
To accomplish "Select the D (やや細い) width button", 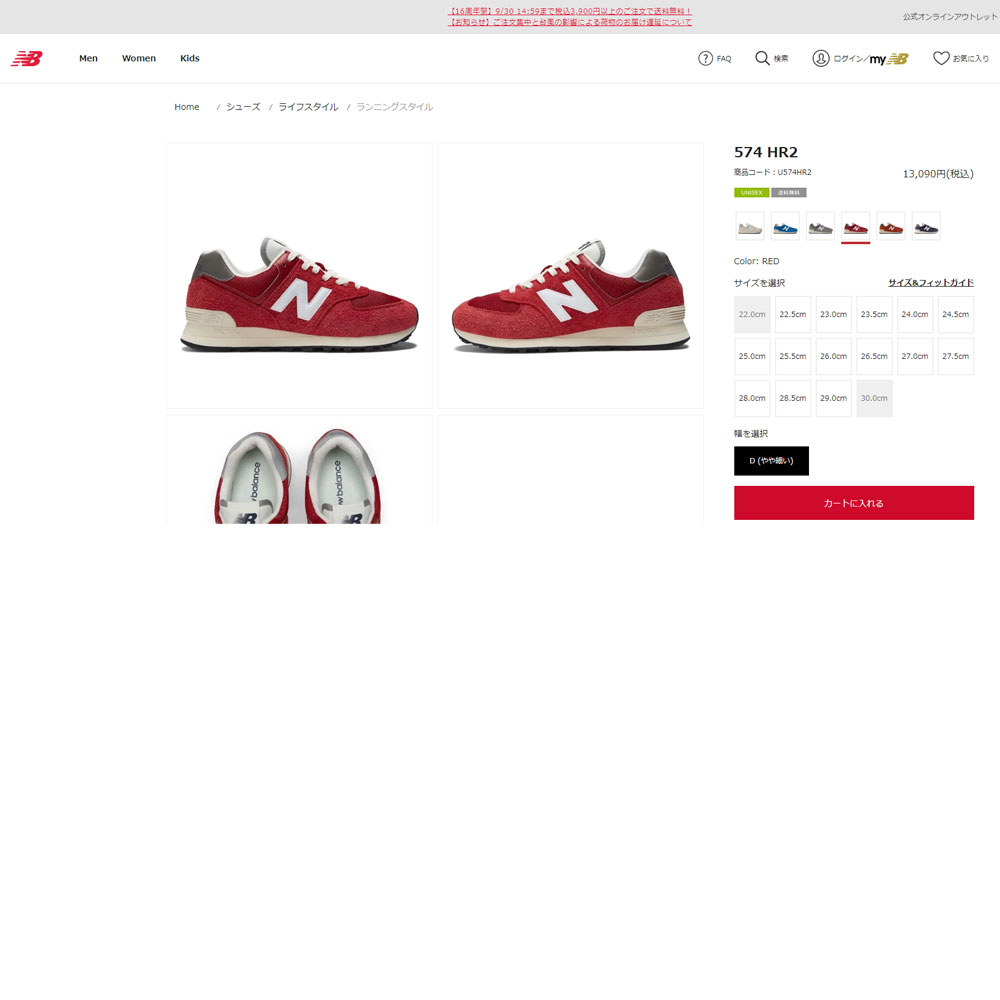I will (771, 461).
